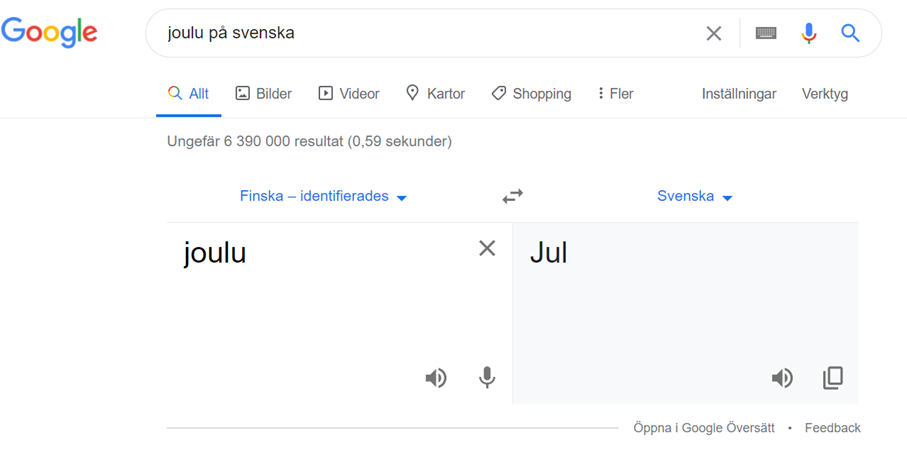This screenshot has height=472, width=907.
Task: Listen to the Swedish translation Jul
Action: [782, 378]
